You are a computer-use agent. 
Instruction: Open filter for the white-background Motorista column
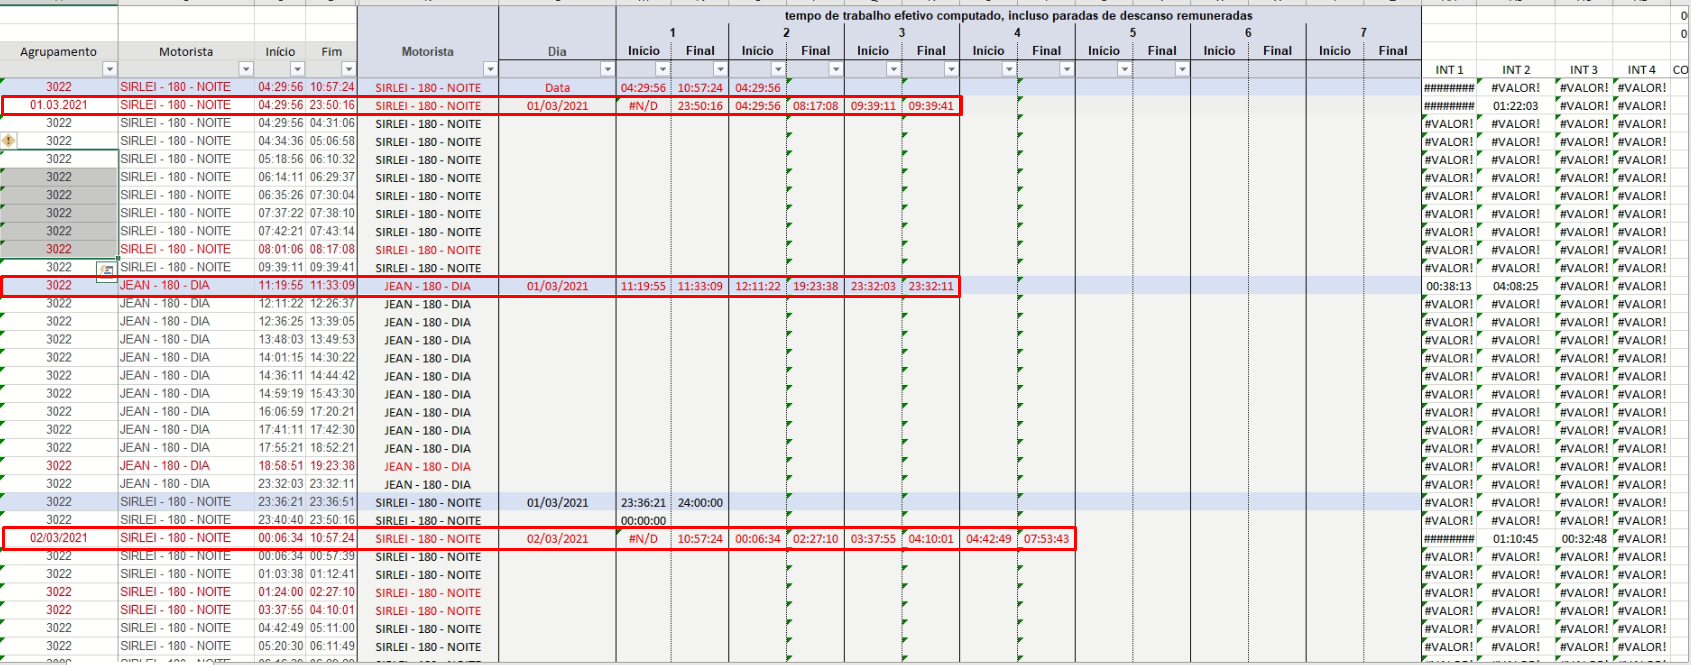pos(246,69)
